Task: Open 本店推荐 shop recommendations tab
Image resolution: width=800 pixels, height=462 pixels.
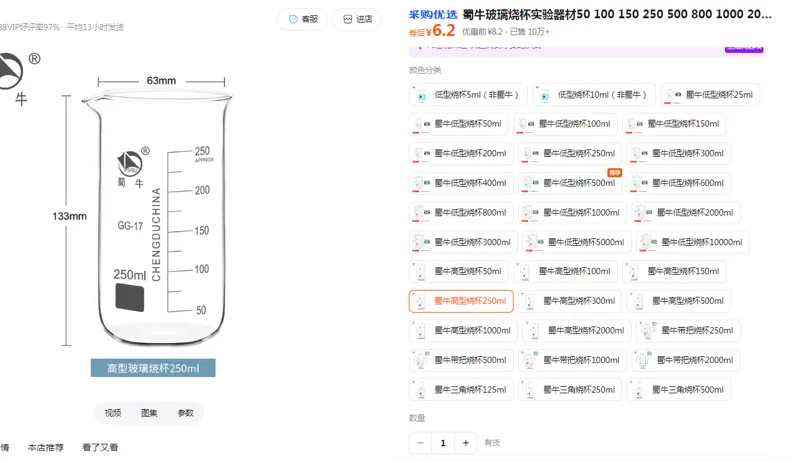Action: pyautogui.click(x=46, y=448)
